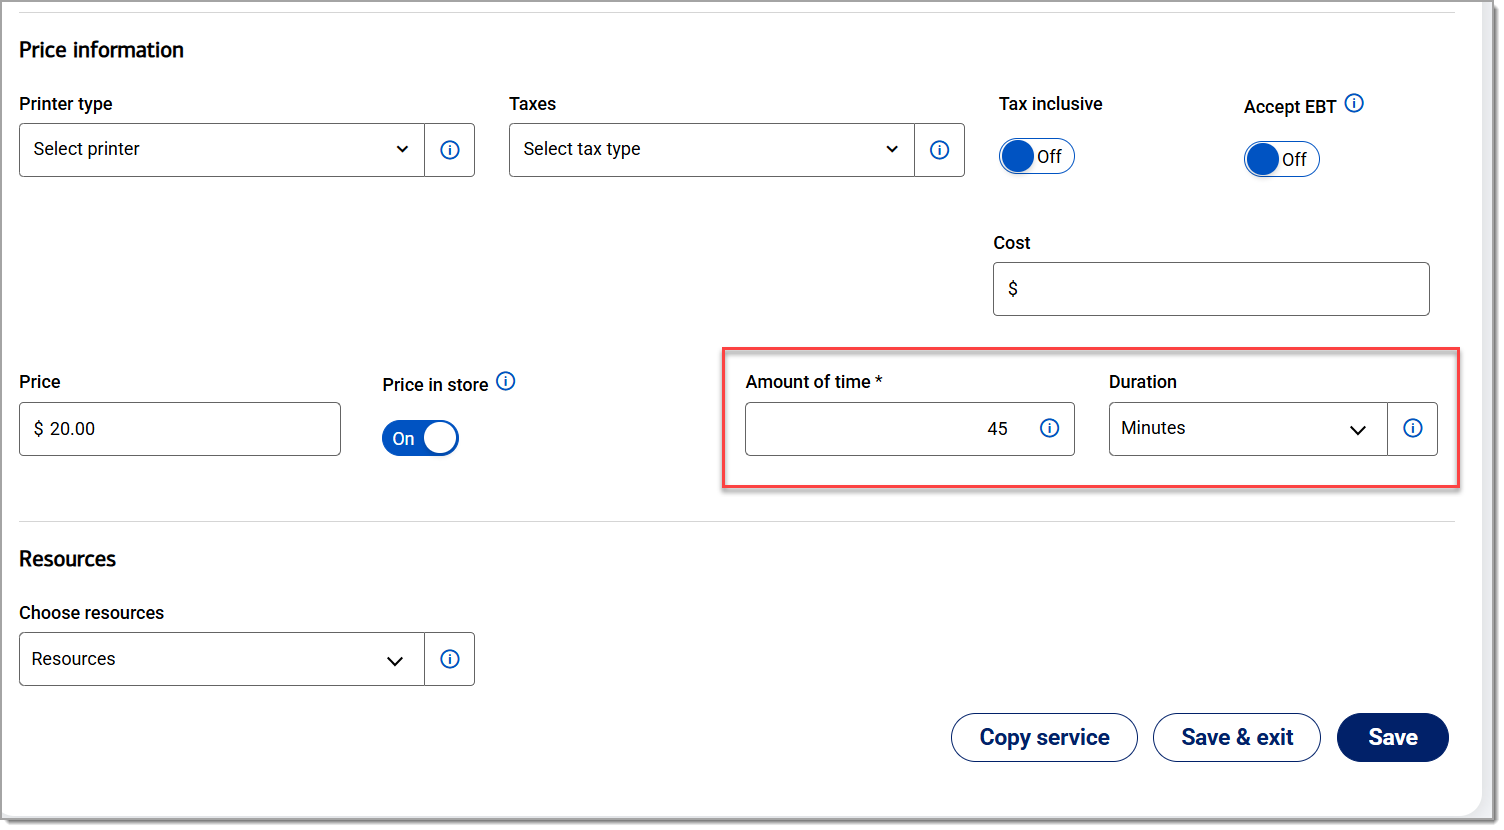Viewport: 1504px width, 830px height.
Task: Click the info icon inside Amount of time field
Action: click(1050, 428)
